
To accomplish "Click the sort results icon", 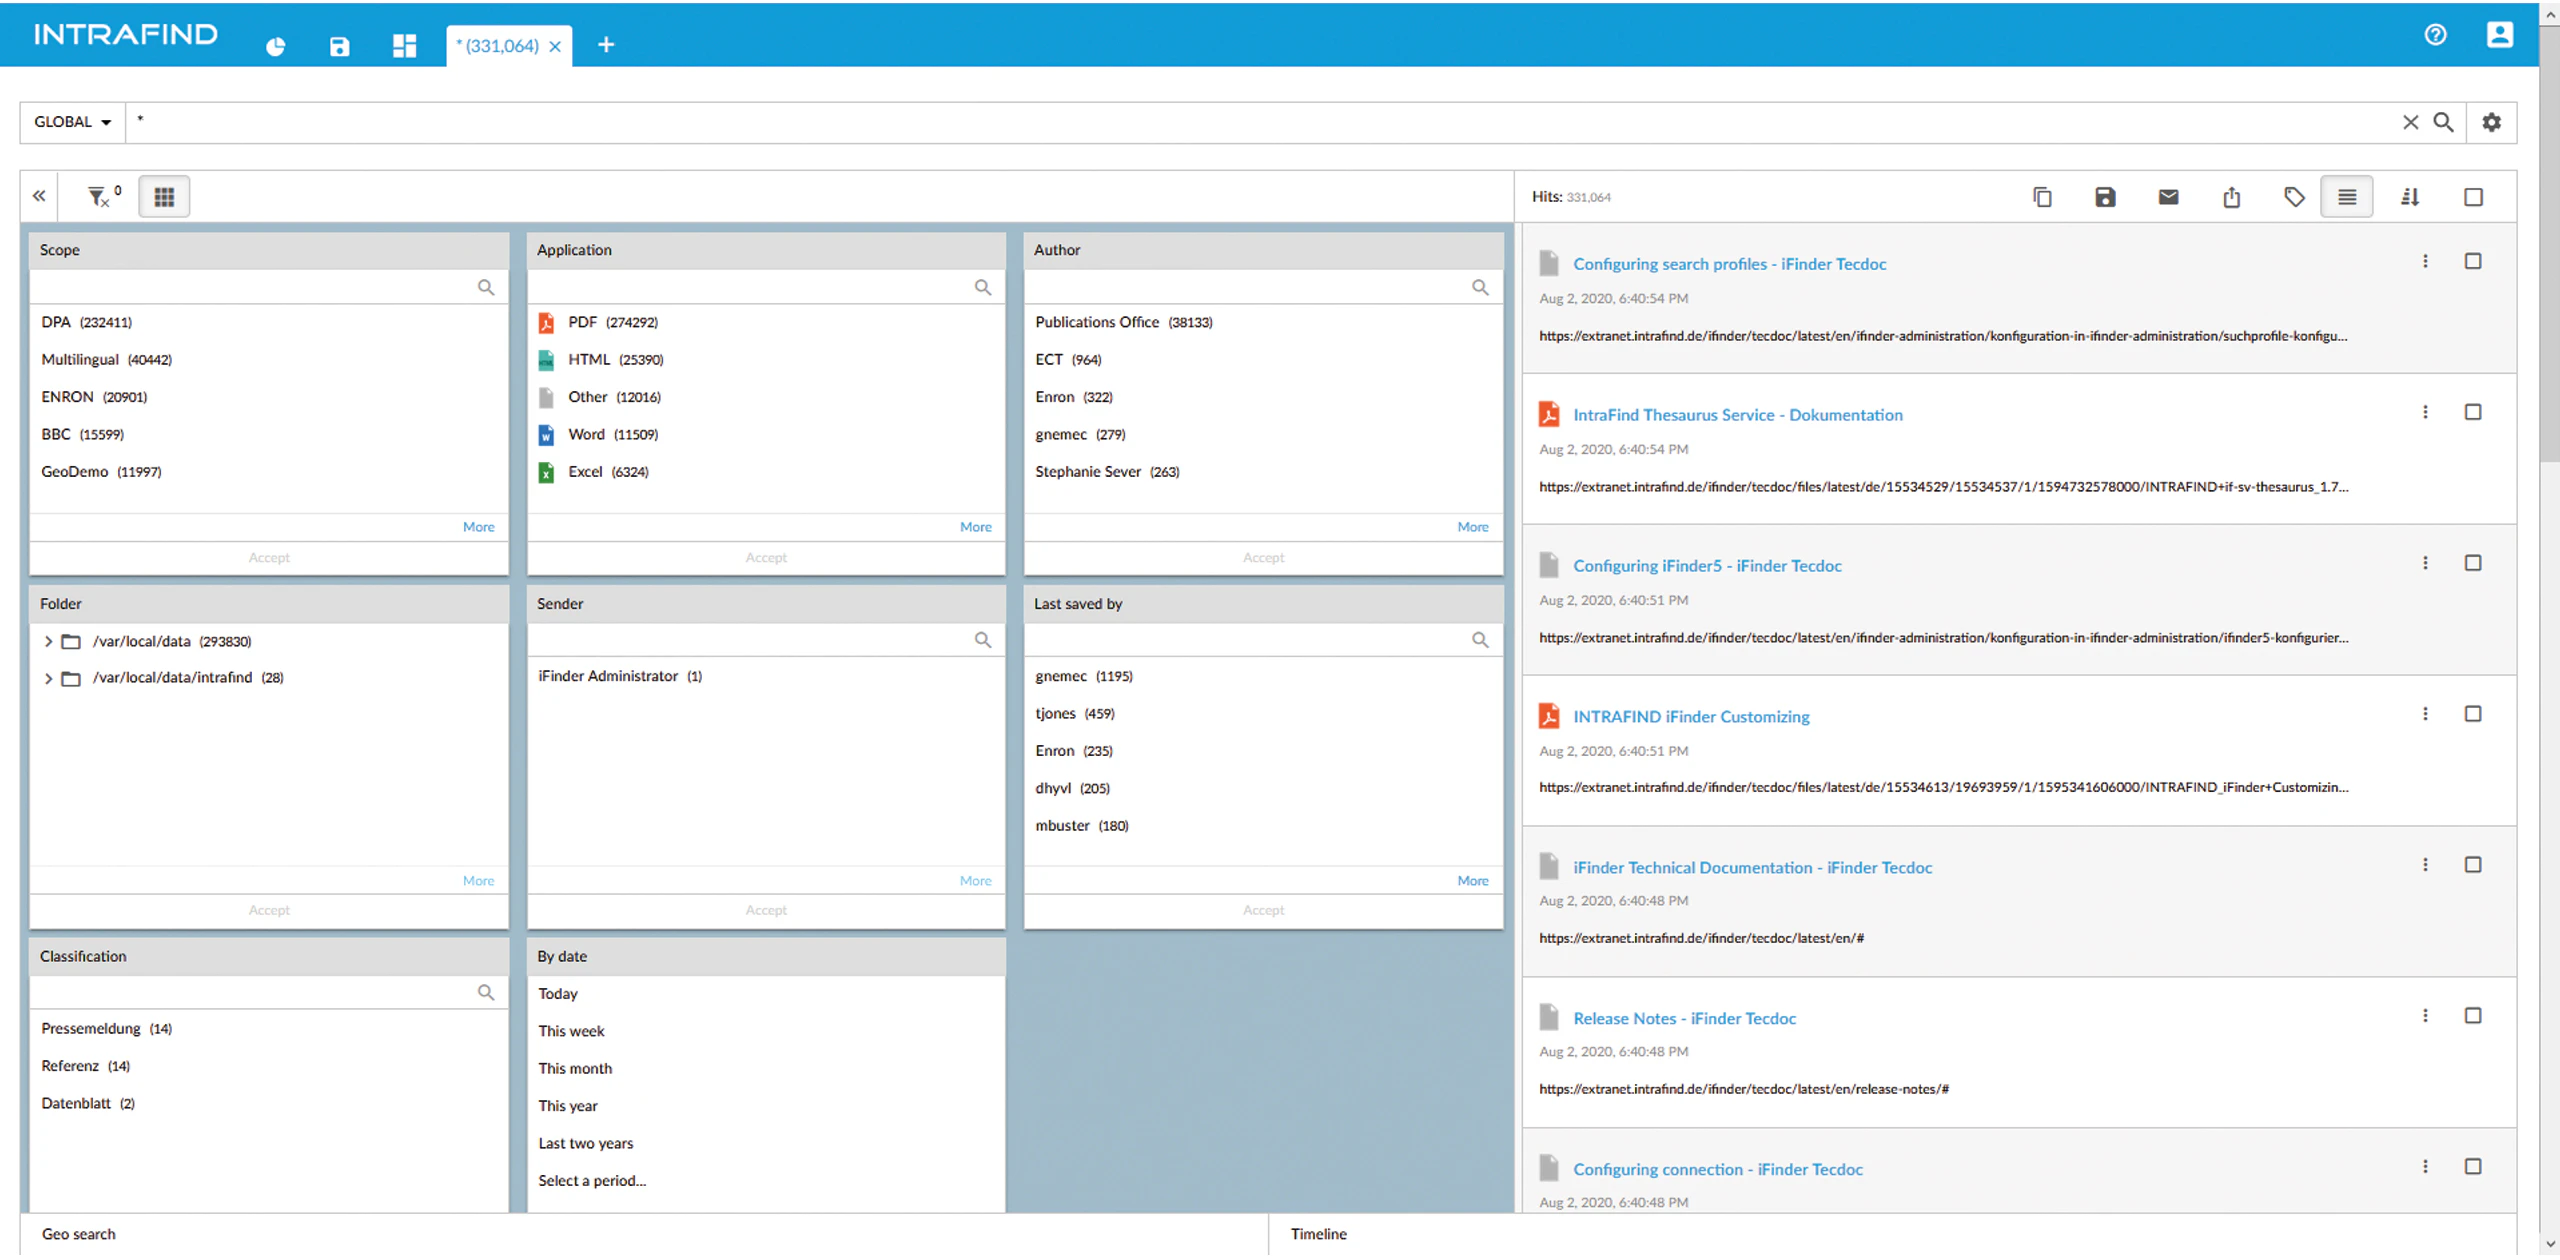I will point(2410,197).
